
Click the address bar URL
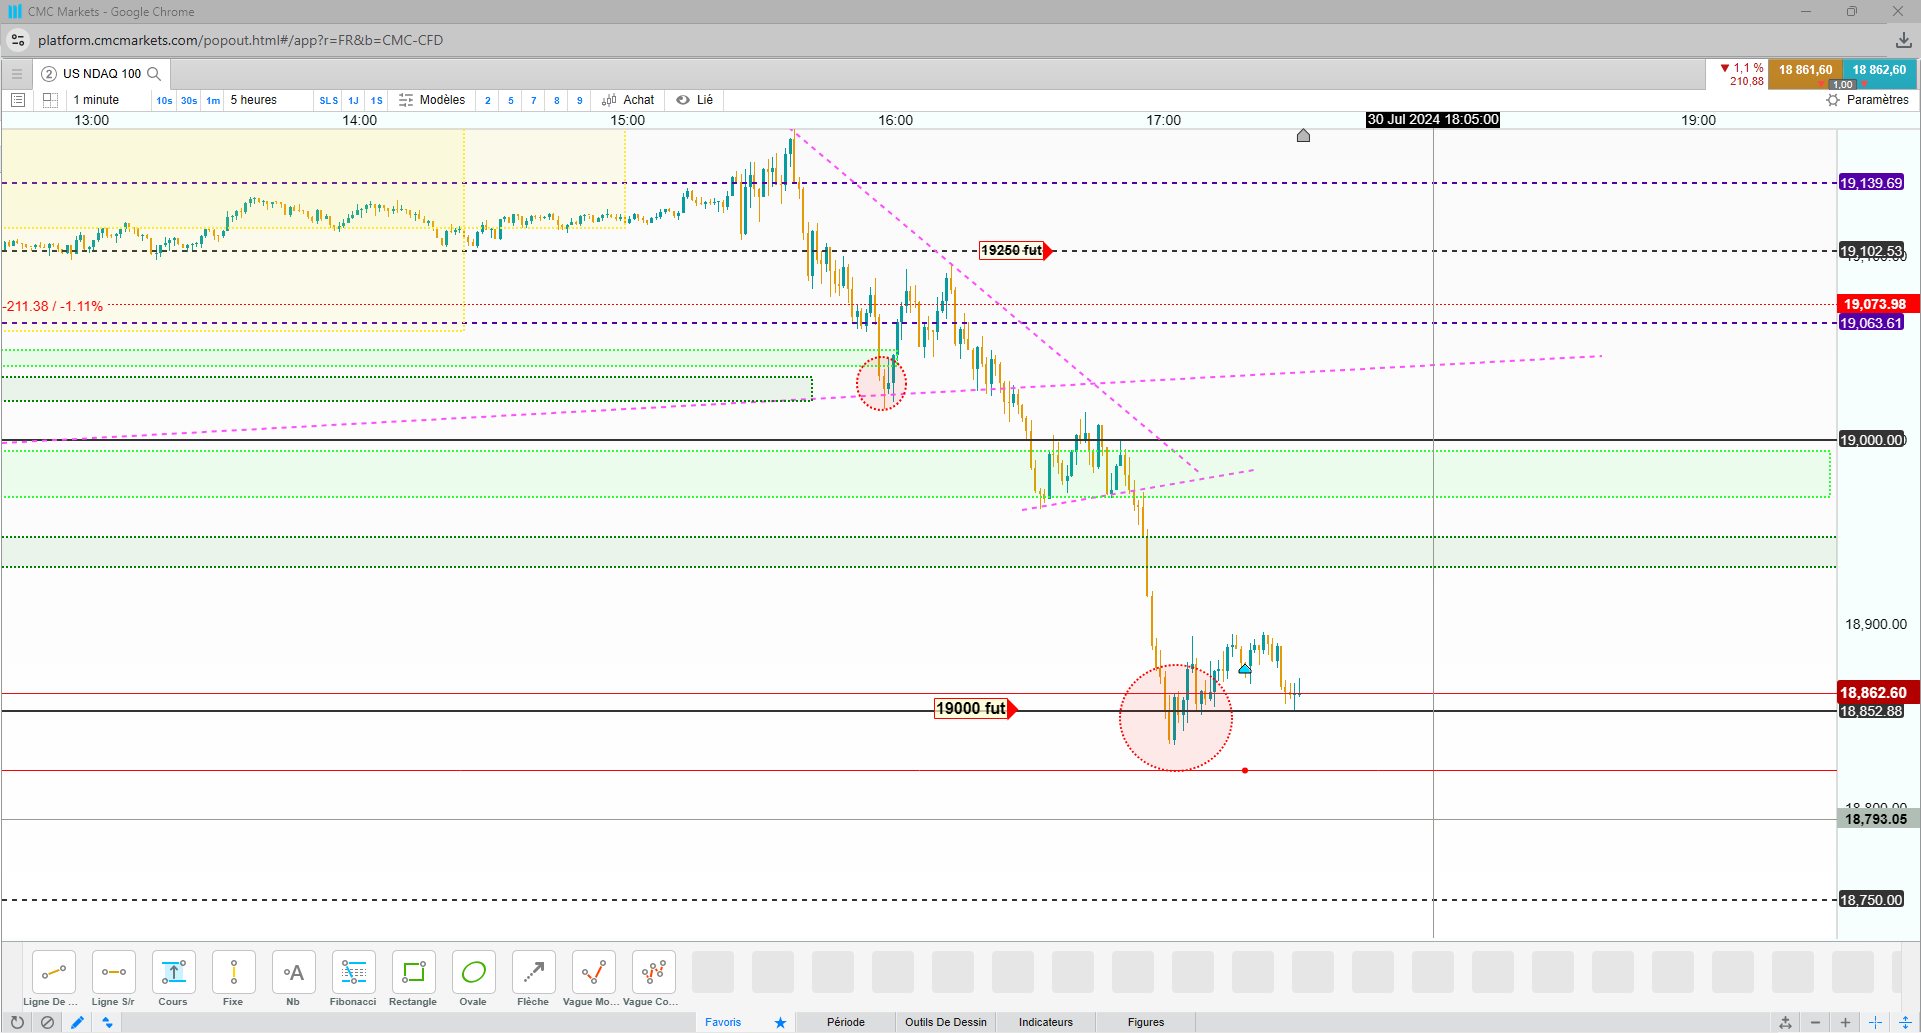click(240, 40)
